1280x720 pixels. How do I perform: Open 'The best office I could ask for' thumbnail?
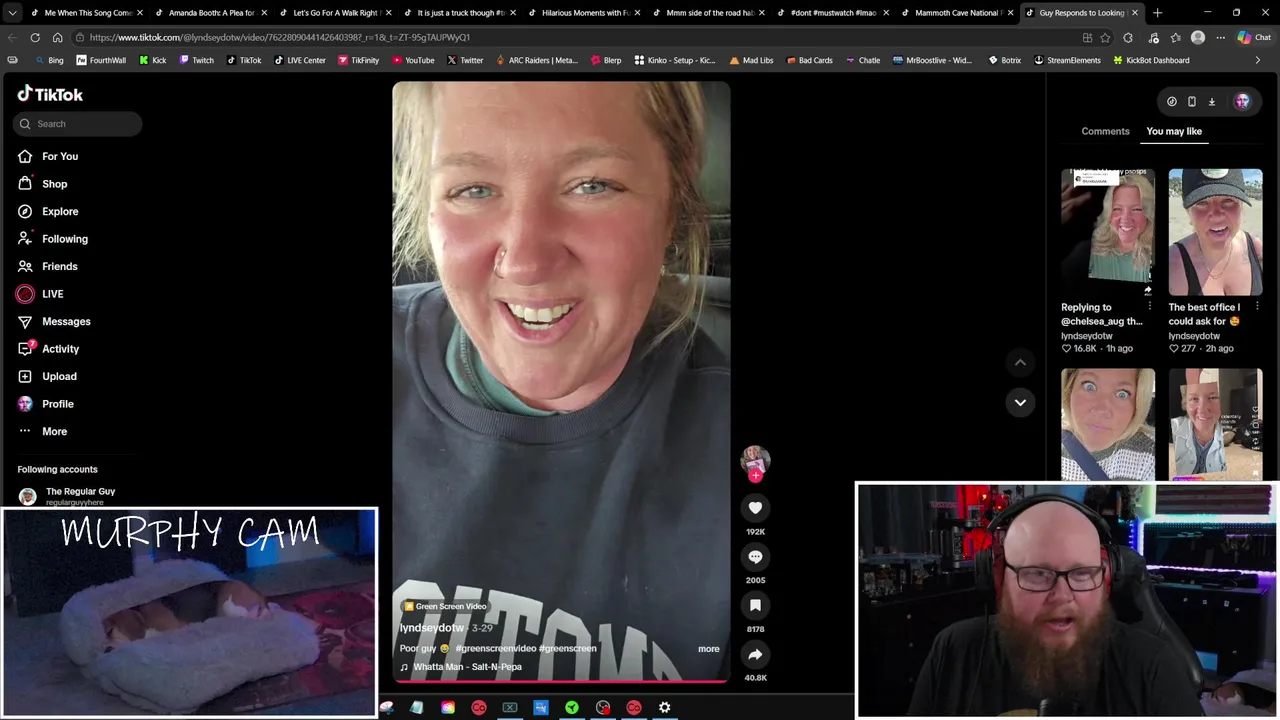coord(1215,232)
